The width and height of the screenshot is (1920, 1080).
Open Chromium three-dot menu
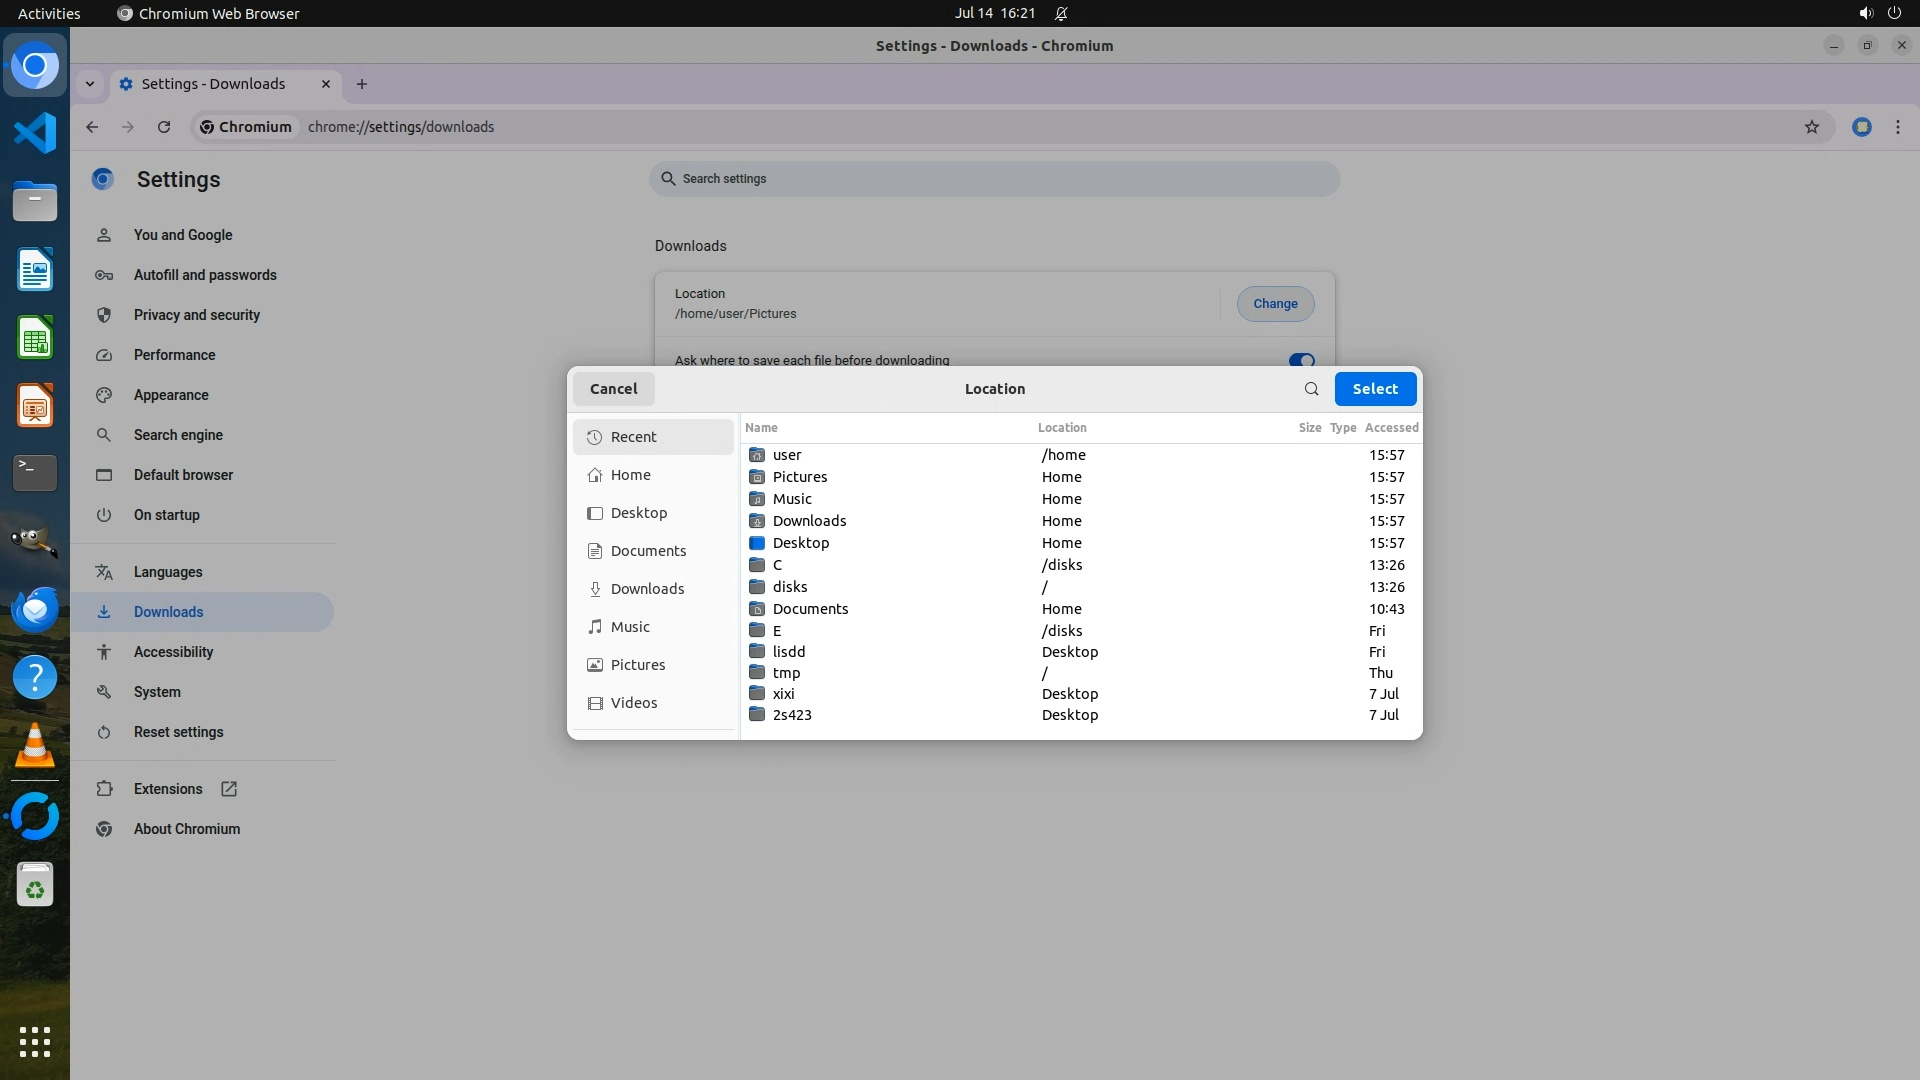(x=1897, y=127)
